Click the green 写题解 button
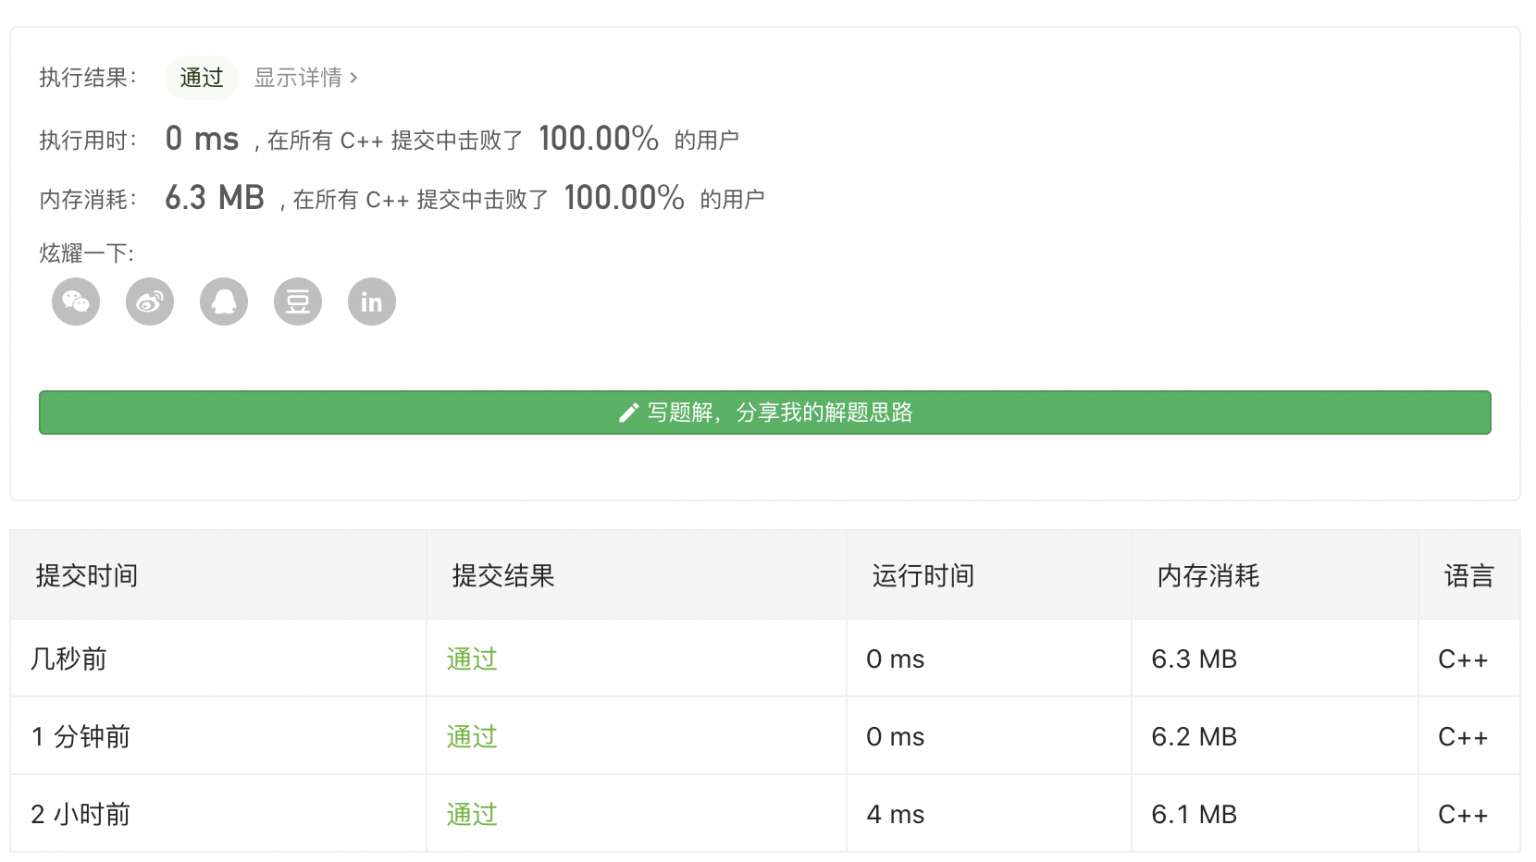The width and height of the screenshot is (1536, 862). pyautogui.click(x=765, y=413)
